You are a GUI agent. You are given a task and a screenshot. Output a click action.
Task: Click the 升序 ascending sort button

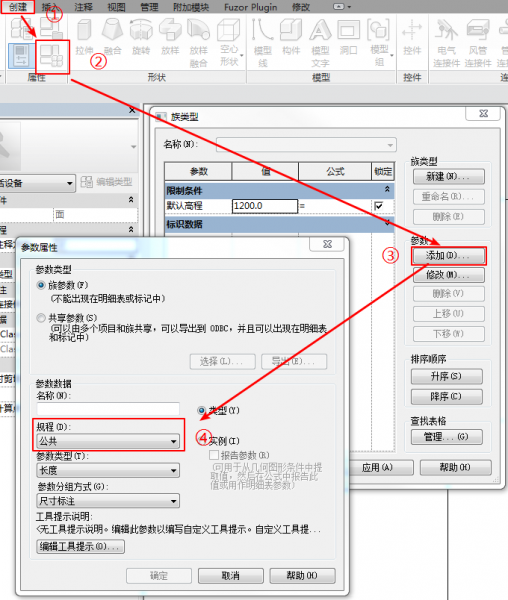click(x=446, y=376)
